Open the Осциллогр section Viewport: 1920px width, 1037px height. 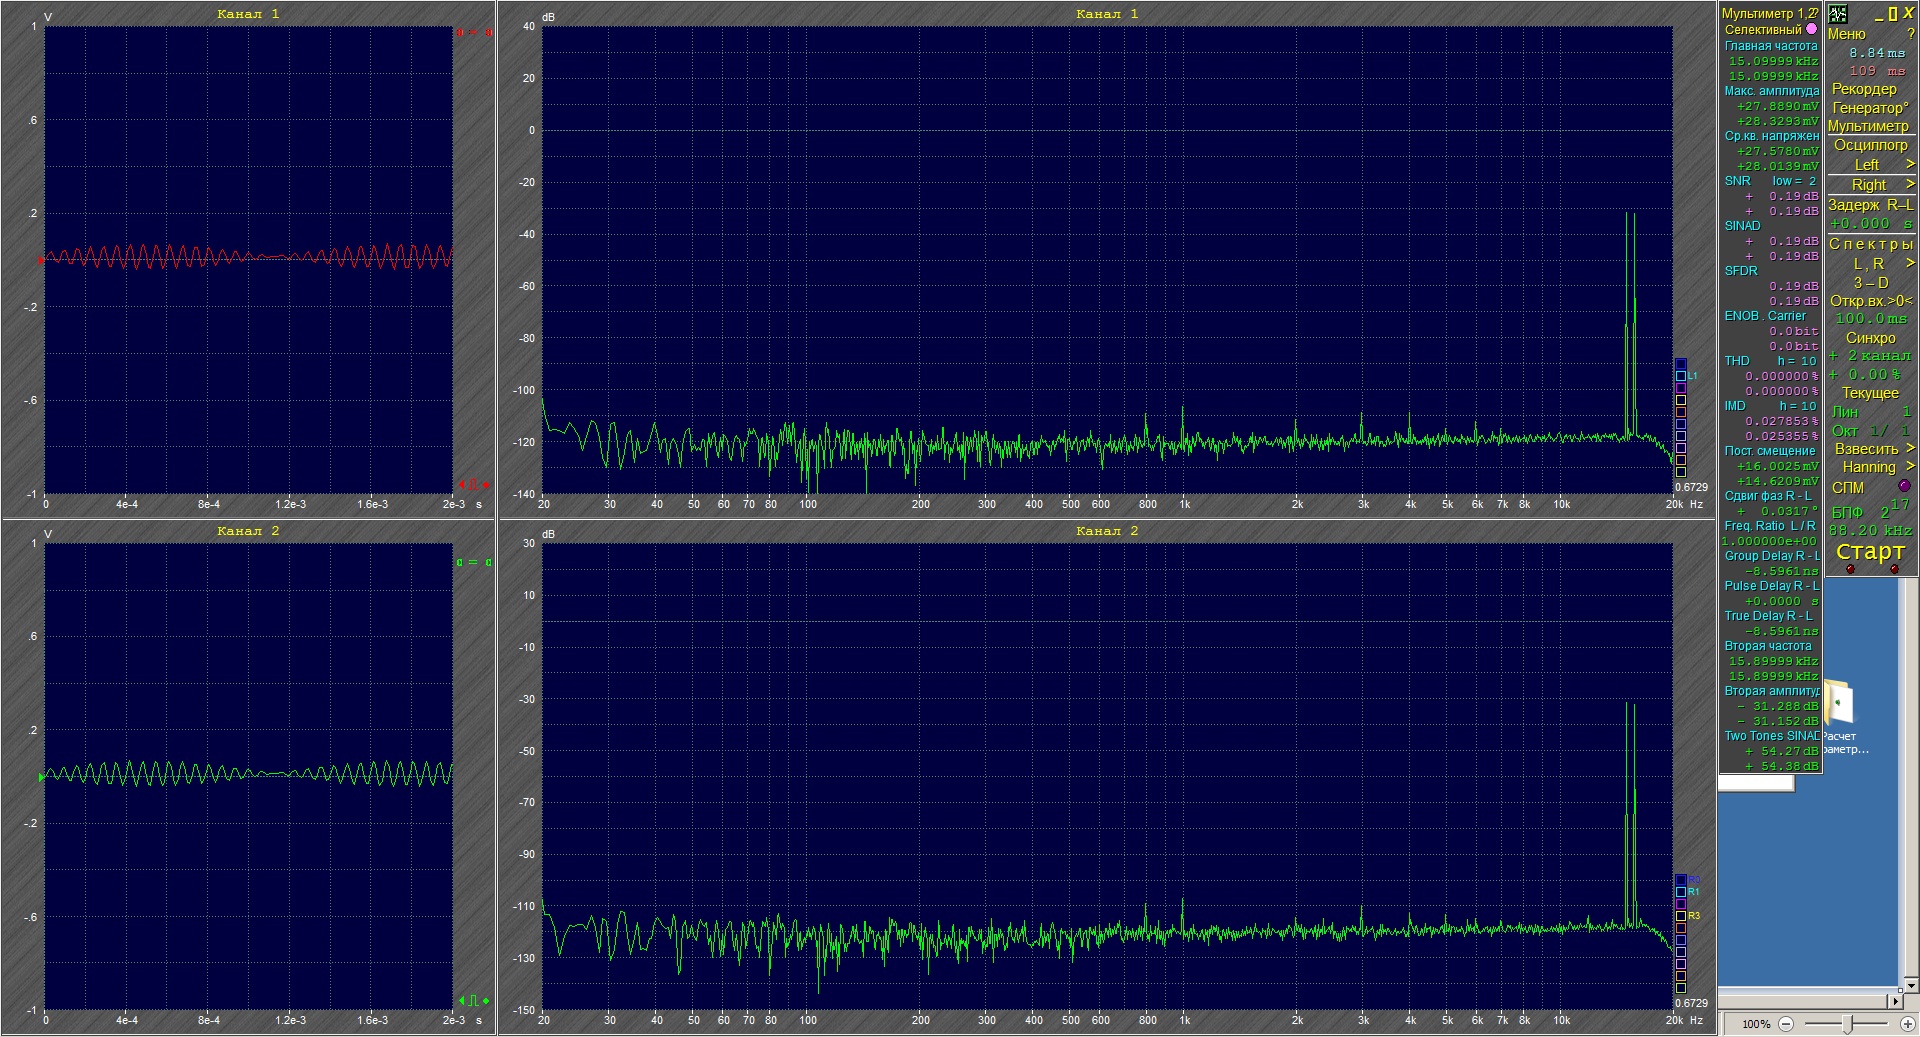1870,145
